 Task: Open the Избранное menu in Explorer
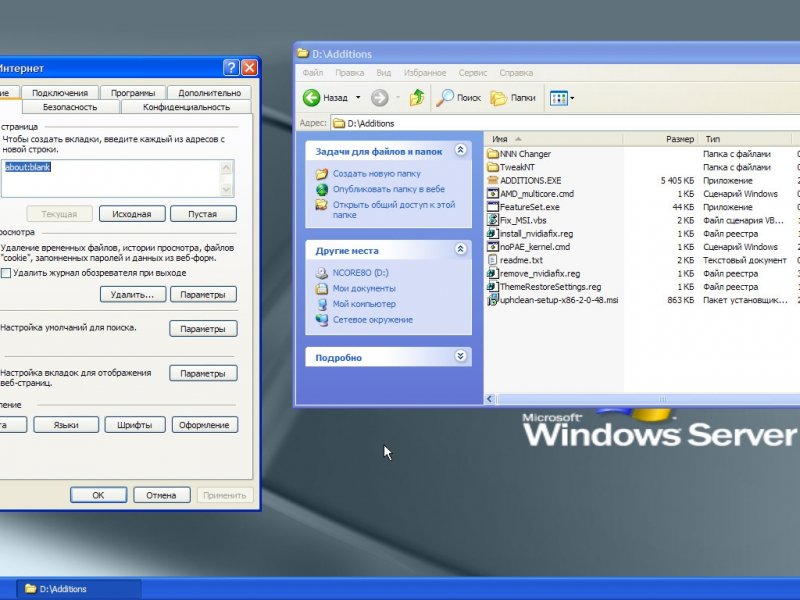pos(425,73)
